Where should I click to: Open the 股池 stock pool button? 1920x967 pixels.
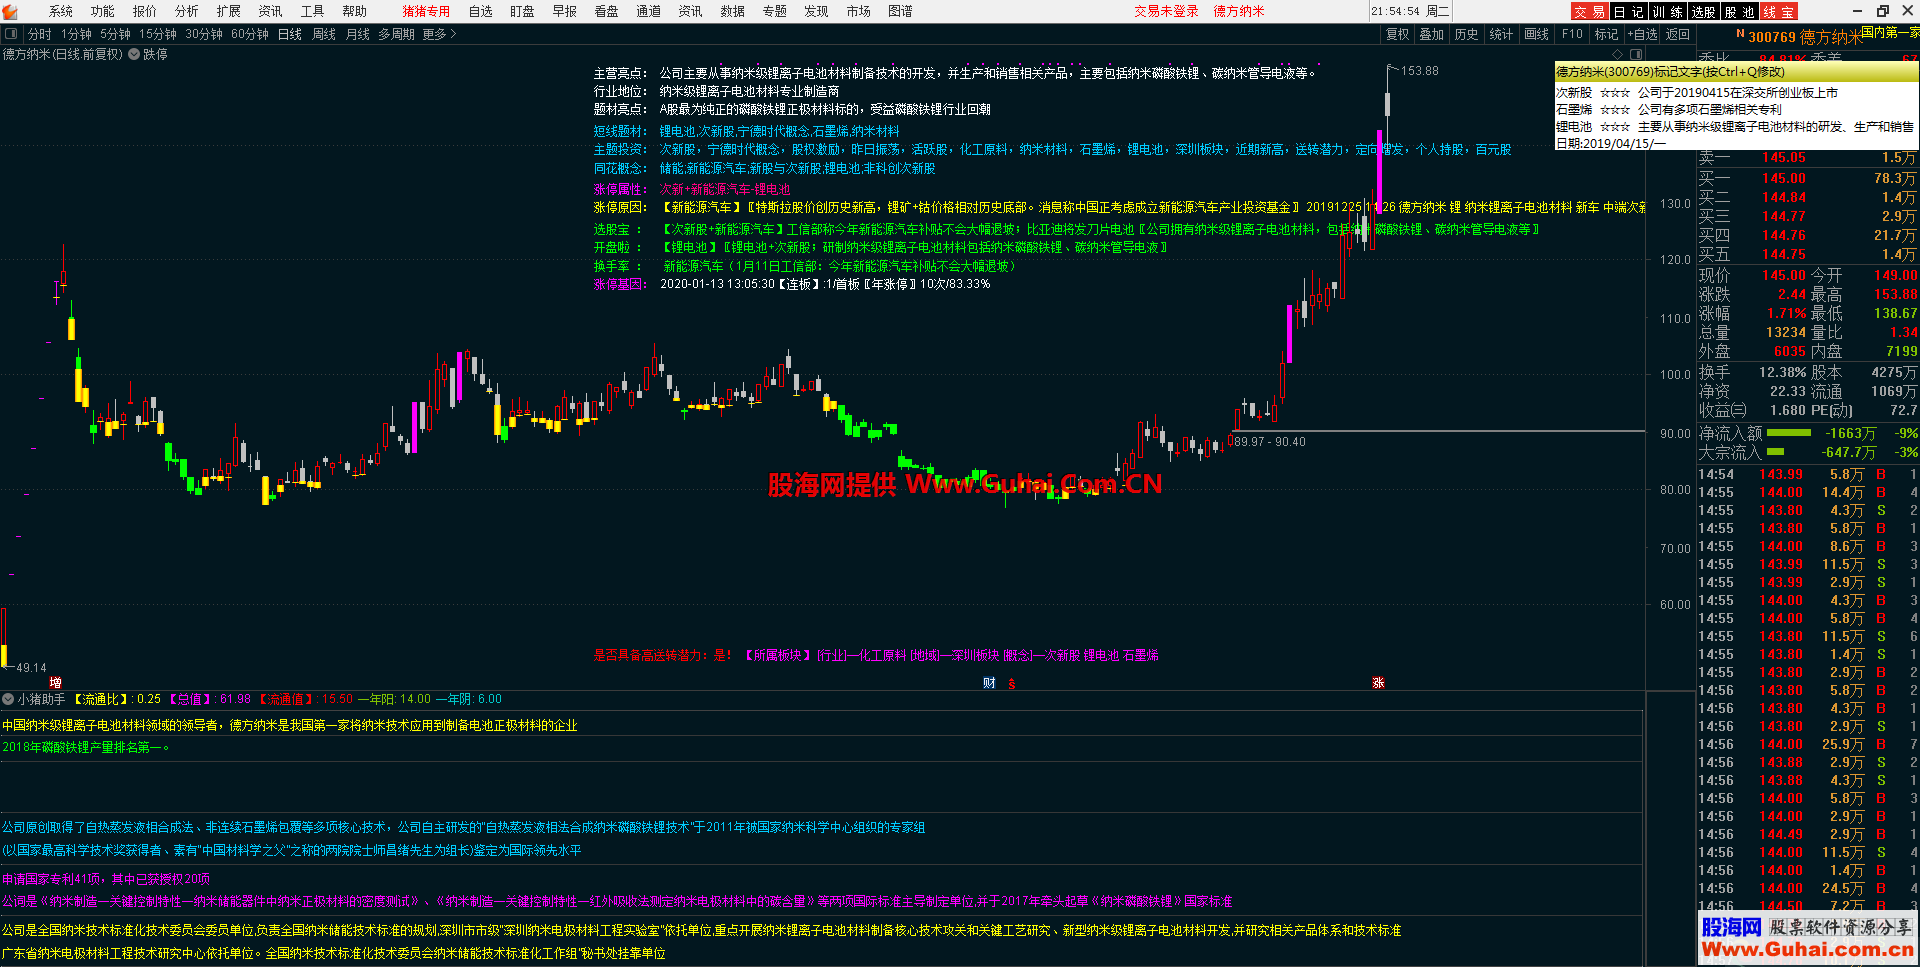pos(1740,11)
